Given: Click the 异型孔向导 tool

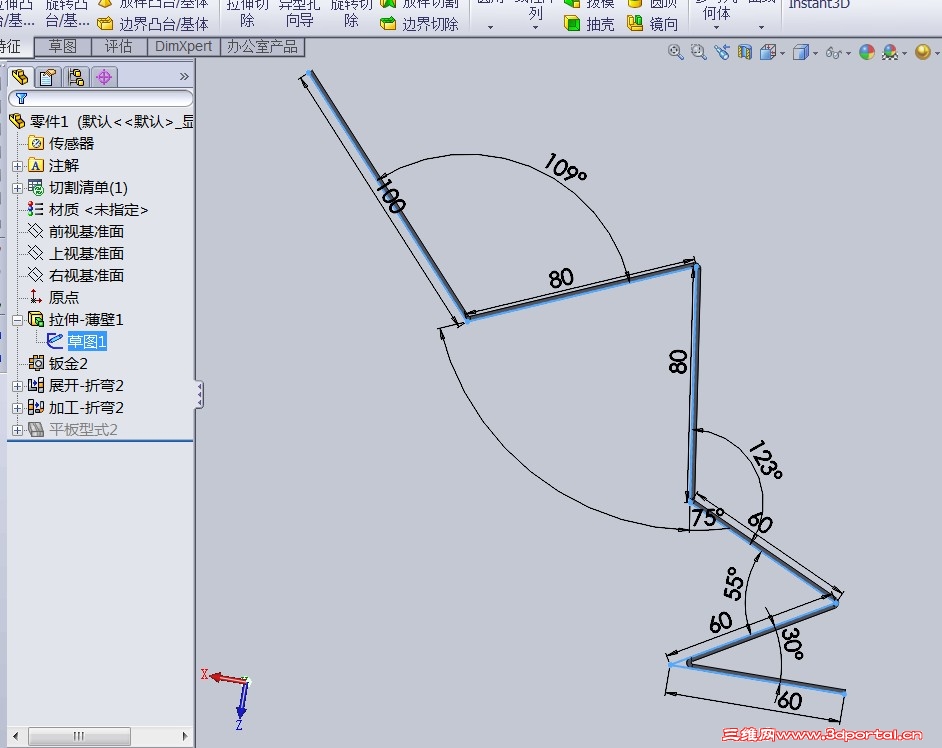Looking at the screenshot, I should point(299,13).
